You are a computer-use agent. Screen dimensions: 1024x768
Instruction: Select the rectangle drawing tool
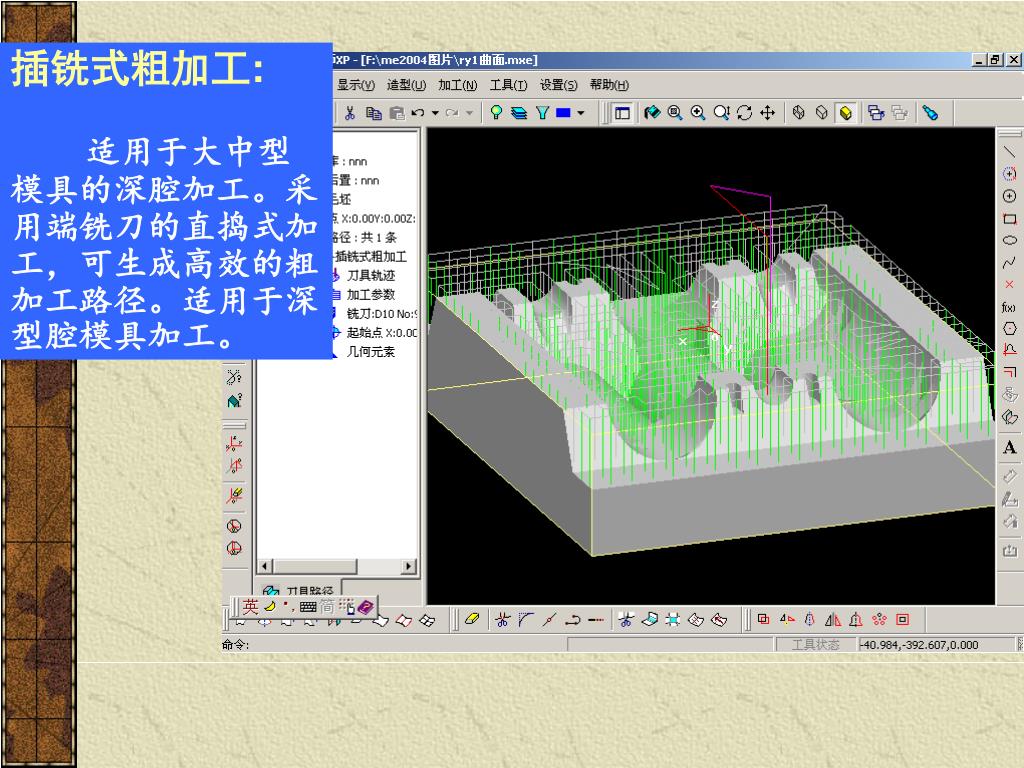pos(1010,218)
